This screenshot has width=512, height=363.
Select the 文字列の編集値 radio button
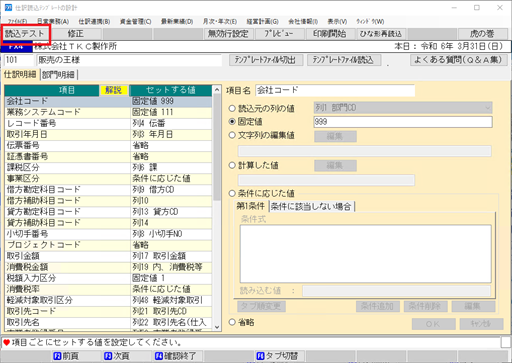(x=232, y=135)
